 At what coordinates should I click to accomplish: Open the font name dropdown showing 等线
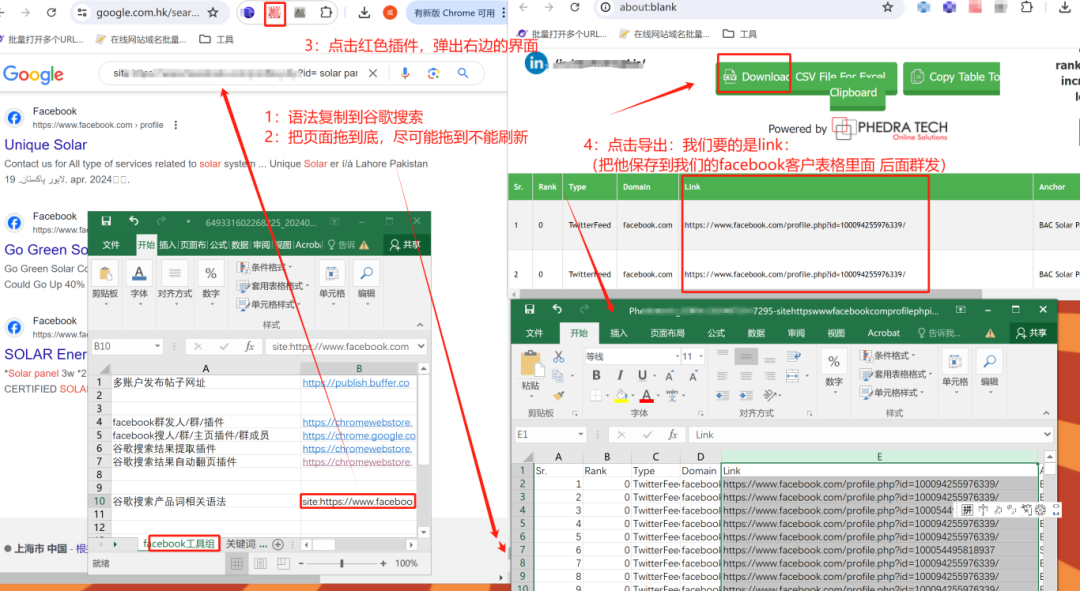677,356
